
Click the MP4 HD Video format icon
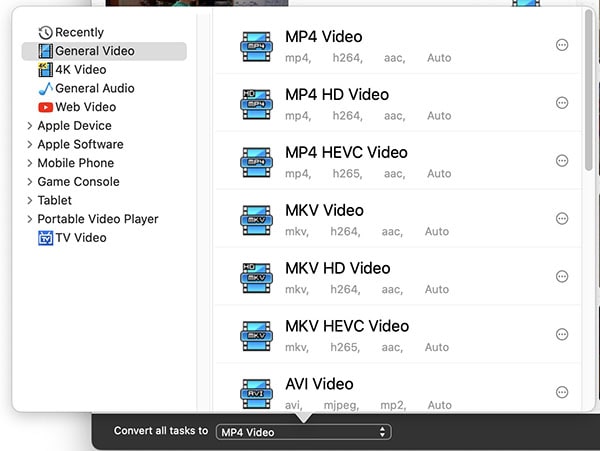point(256,104)
